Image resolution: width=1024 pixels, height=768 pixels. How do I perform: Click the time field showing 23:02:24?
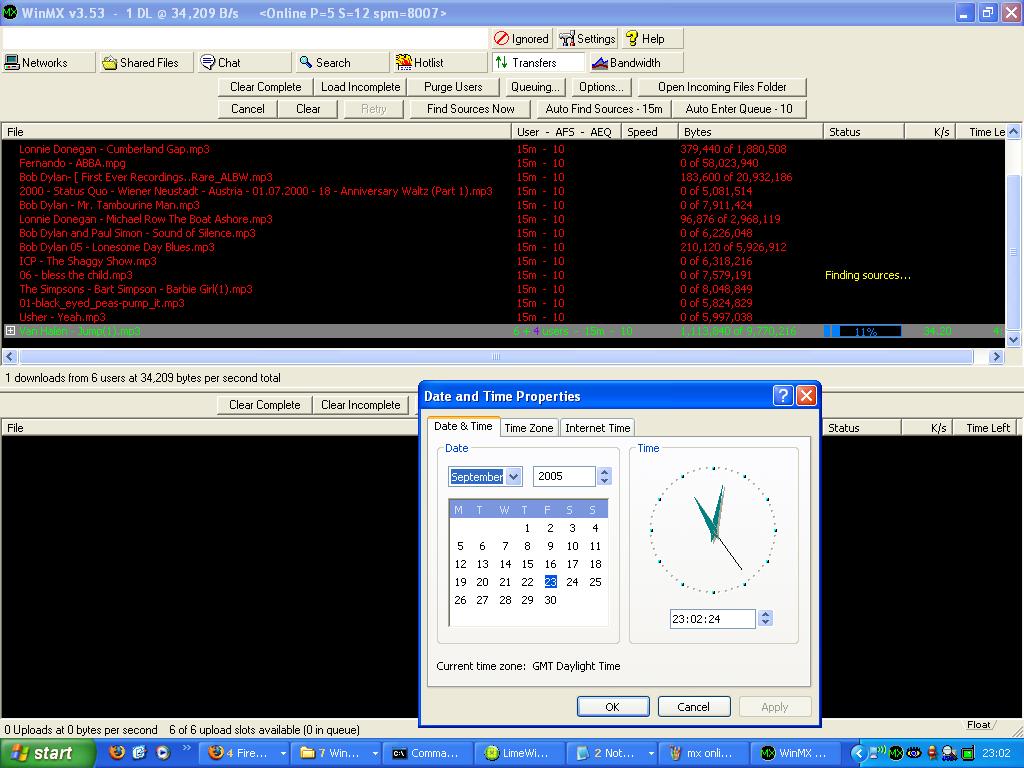click(x=712, y=619)
